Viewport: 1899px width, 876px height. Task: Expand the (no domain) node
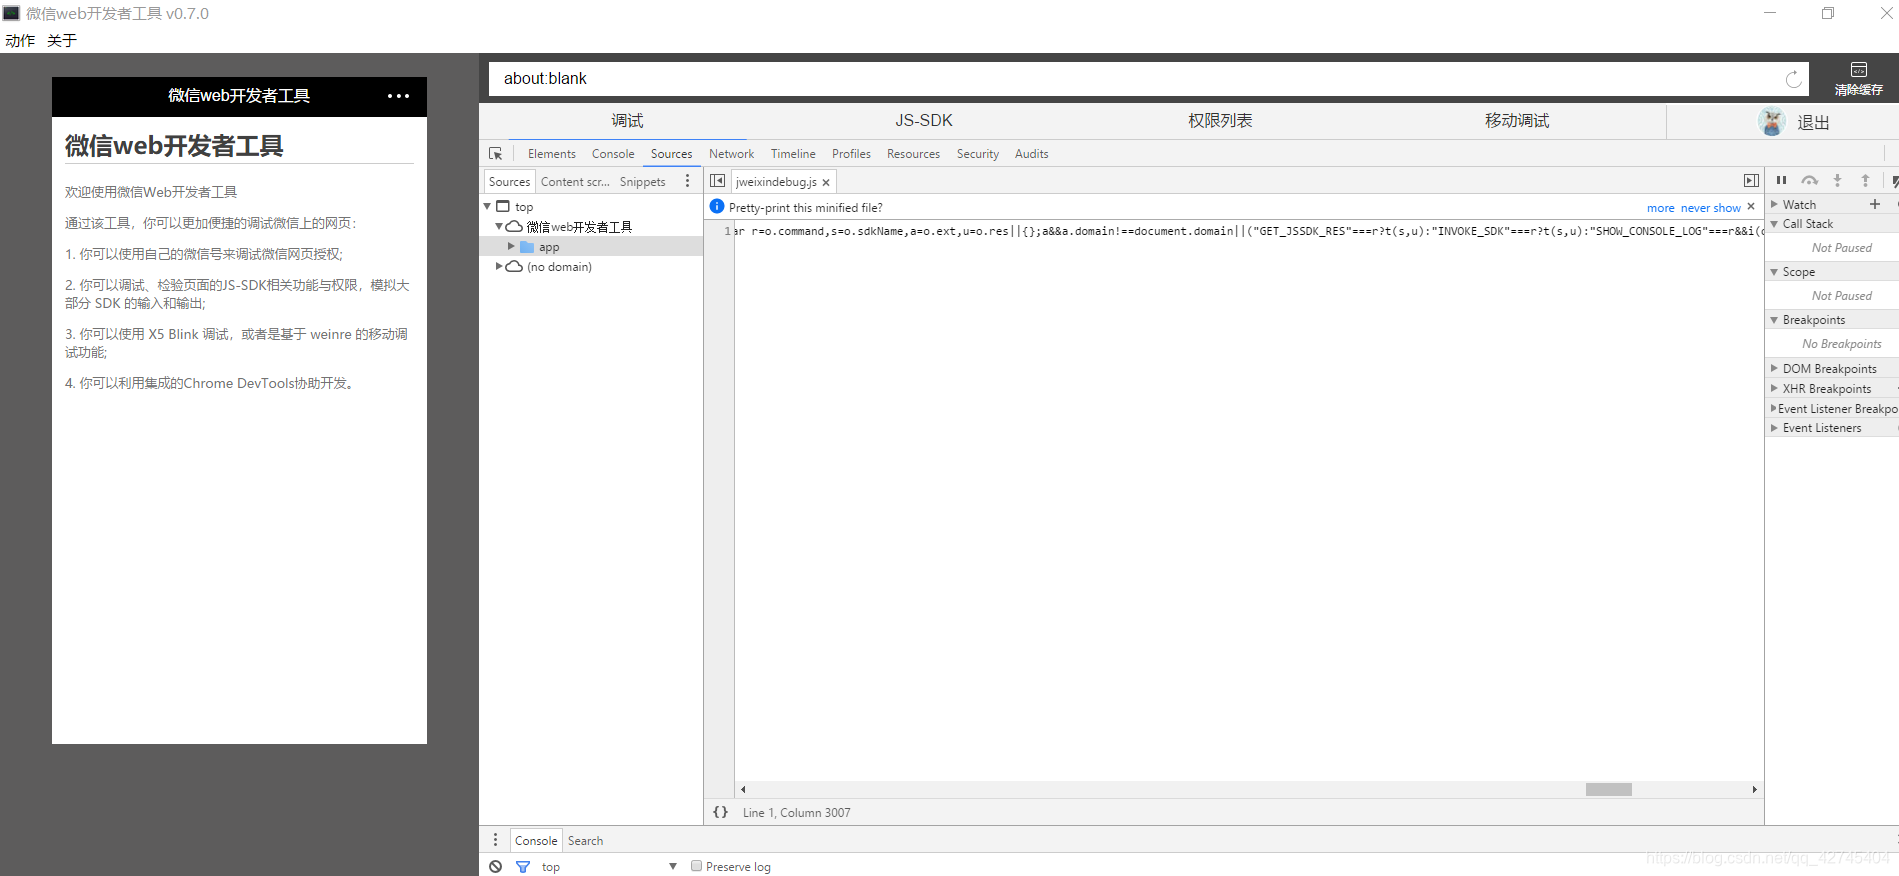499,266
